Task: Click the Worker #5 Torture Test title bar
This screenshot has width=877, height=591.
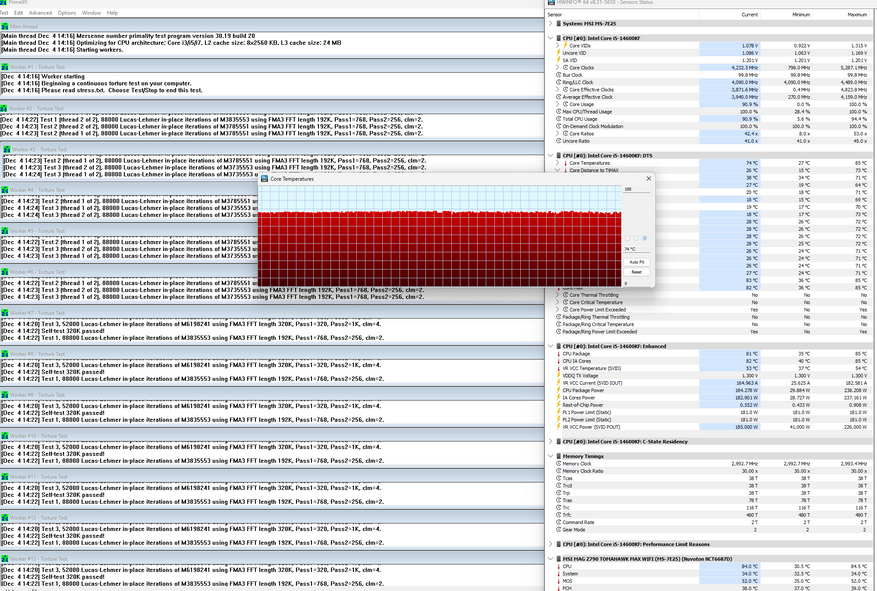Action: click(x=271, y=231)
